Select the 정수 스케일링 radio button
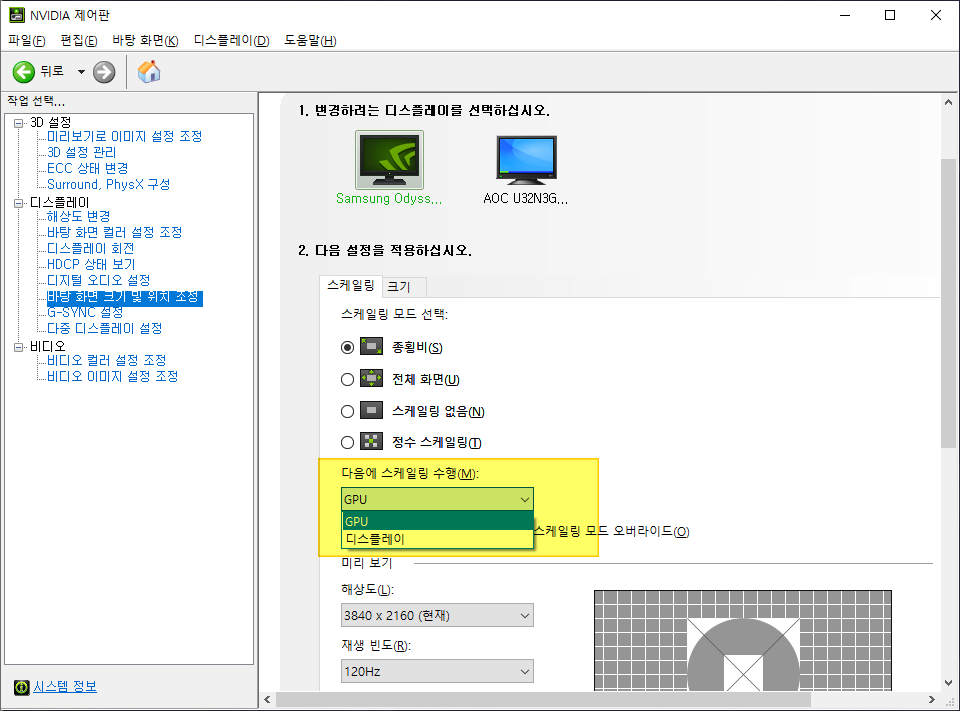The width and height of the screenshot is (960, 711). [x=347, y=442]
